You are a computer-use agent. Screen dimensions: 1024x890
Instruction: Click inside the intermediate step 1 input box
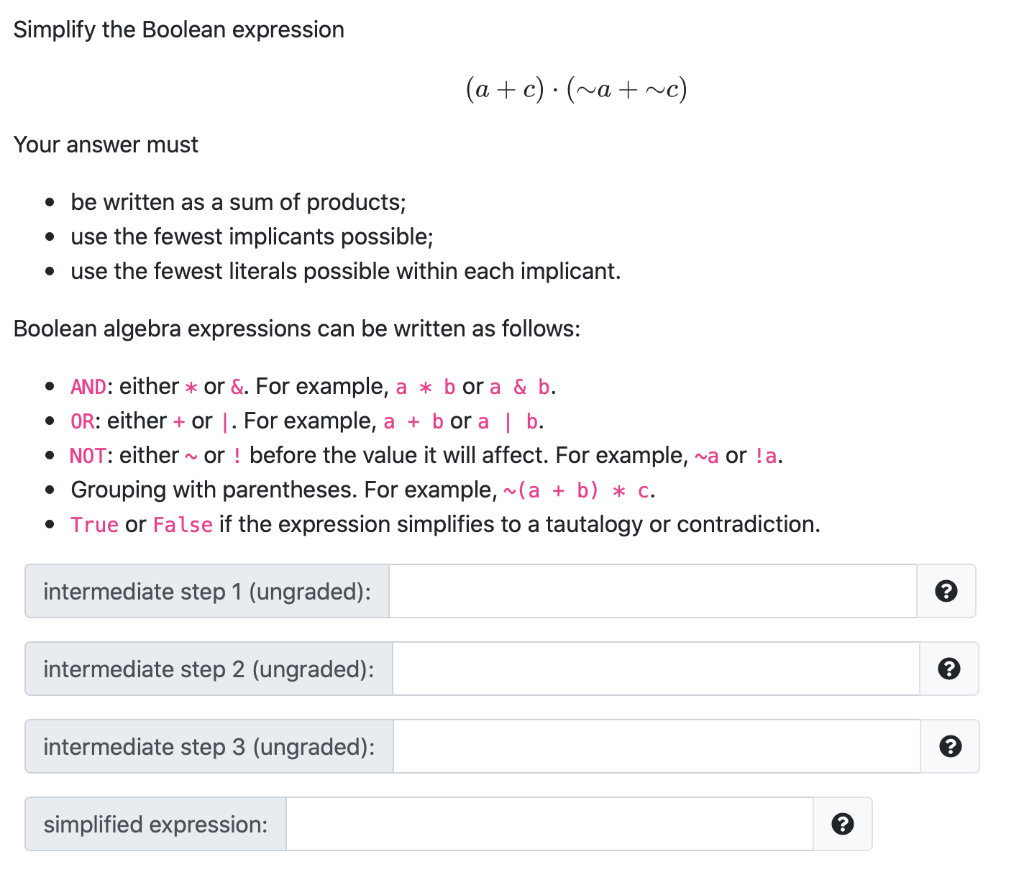click(x=650, y=591)
